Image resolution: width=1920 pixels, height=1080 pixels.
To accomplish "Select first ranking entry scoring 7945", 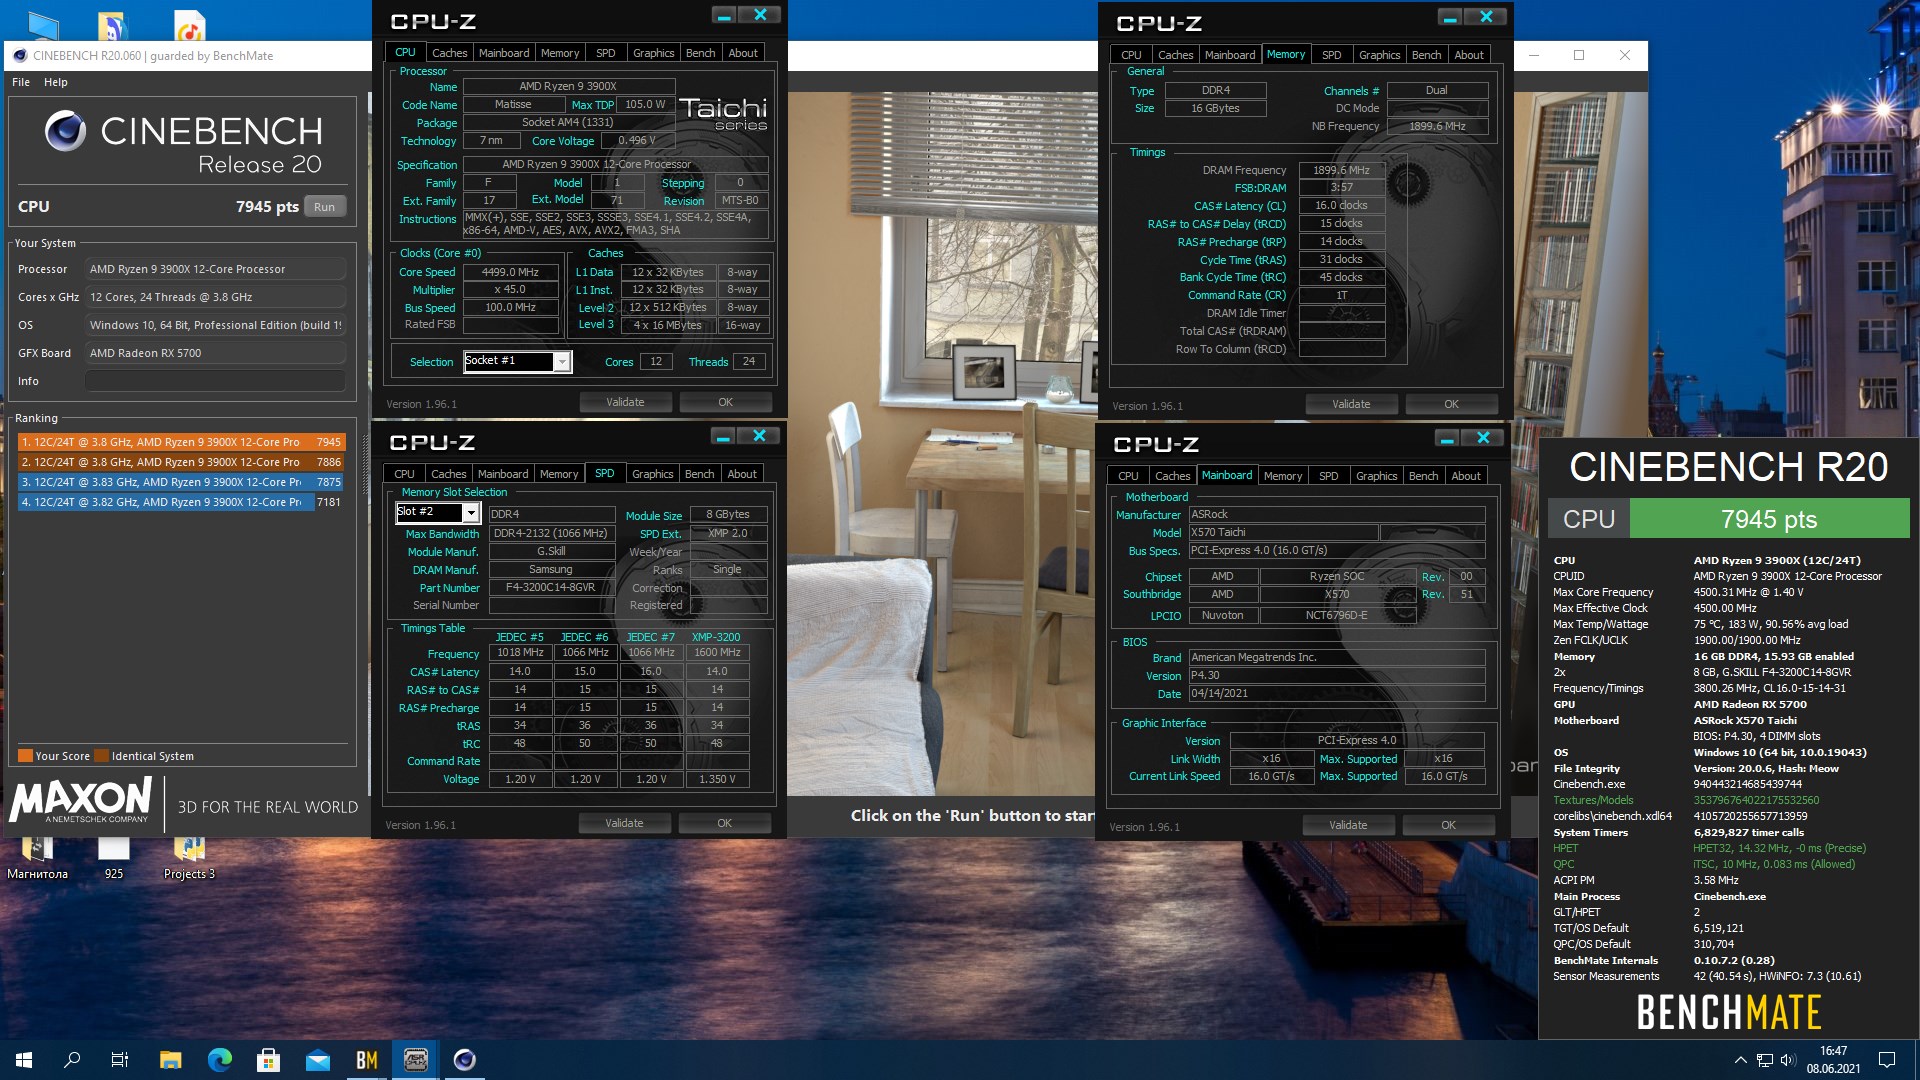I will (x=181, y=442).
